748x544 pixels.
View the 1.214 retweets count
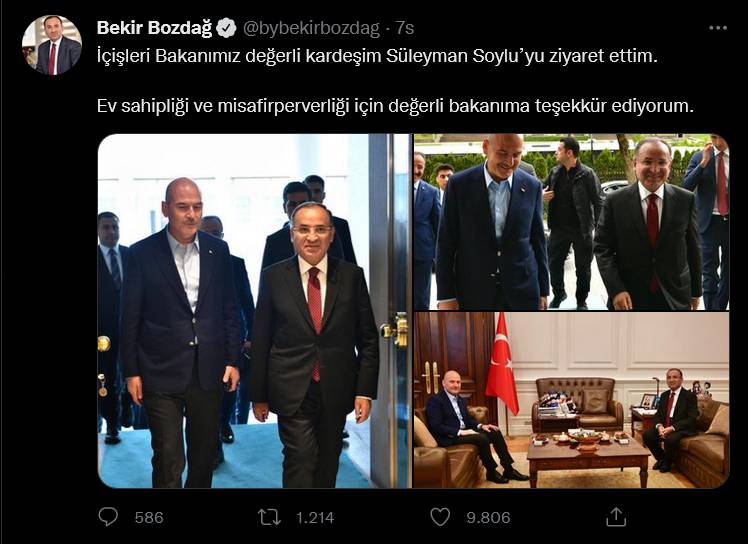(315, 517)
